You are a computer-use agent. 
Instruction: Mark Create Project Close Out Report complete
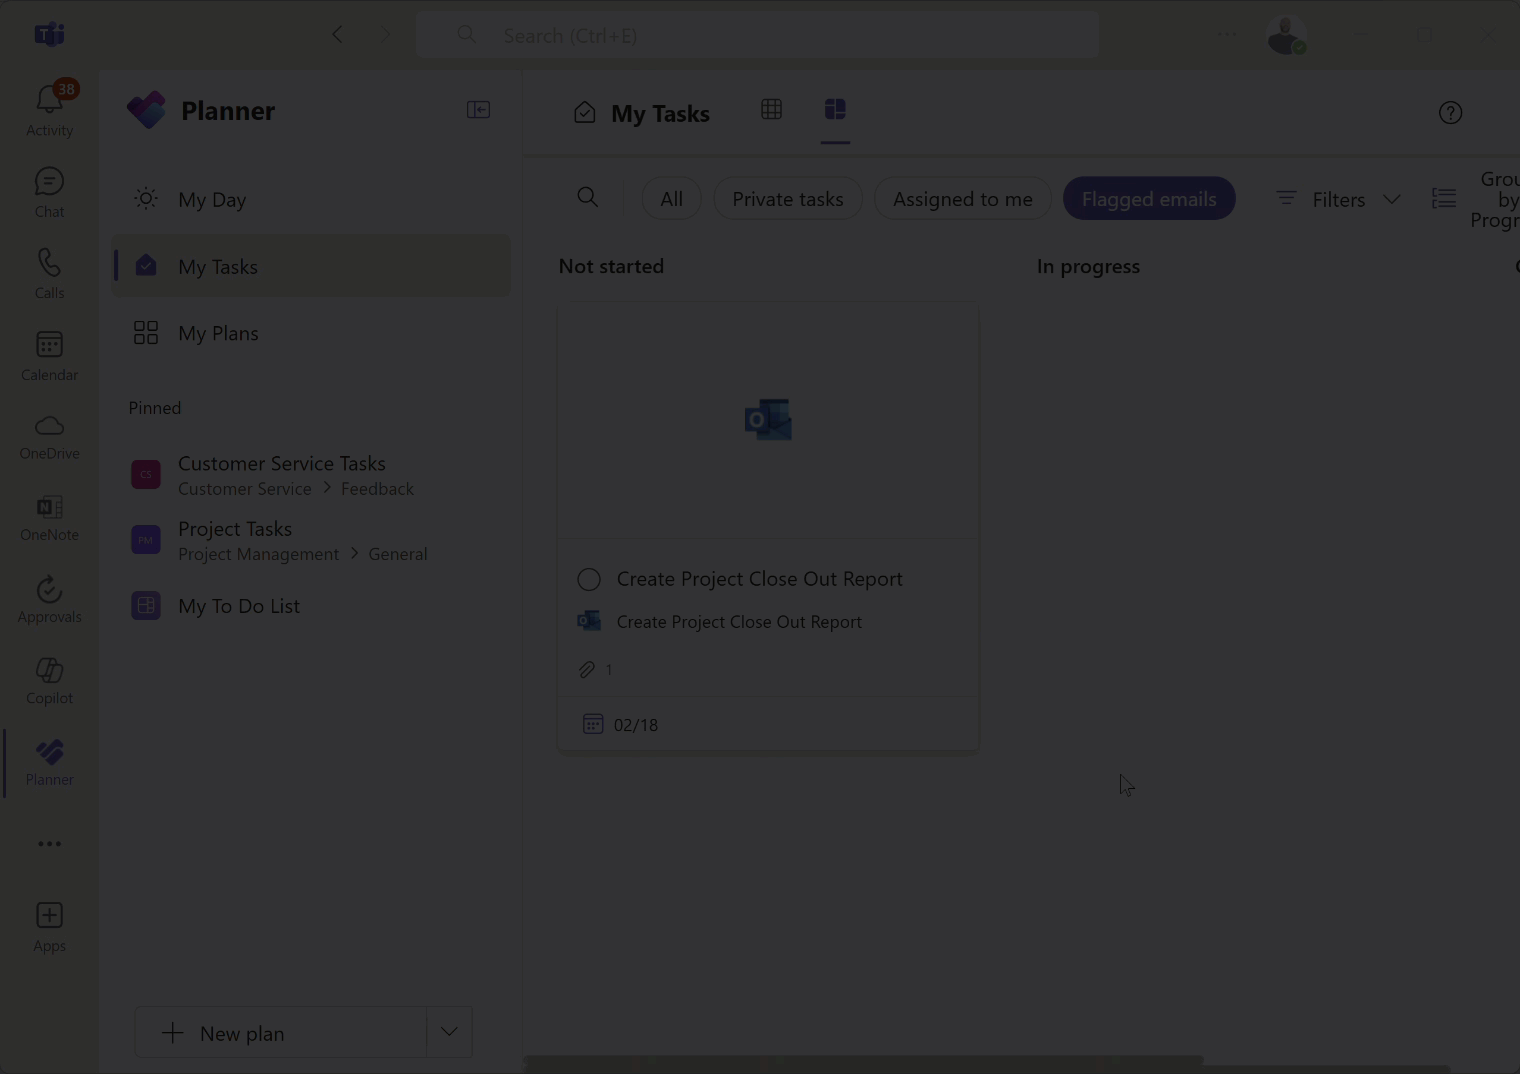pyautogui.click(x=589, y=579)
